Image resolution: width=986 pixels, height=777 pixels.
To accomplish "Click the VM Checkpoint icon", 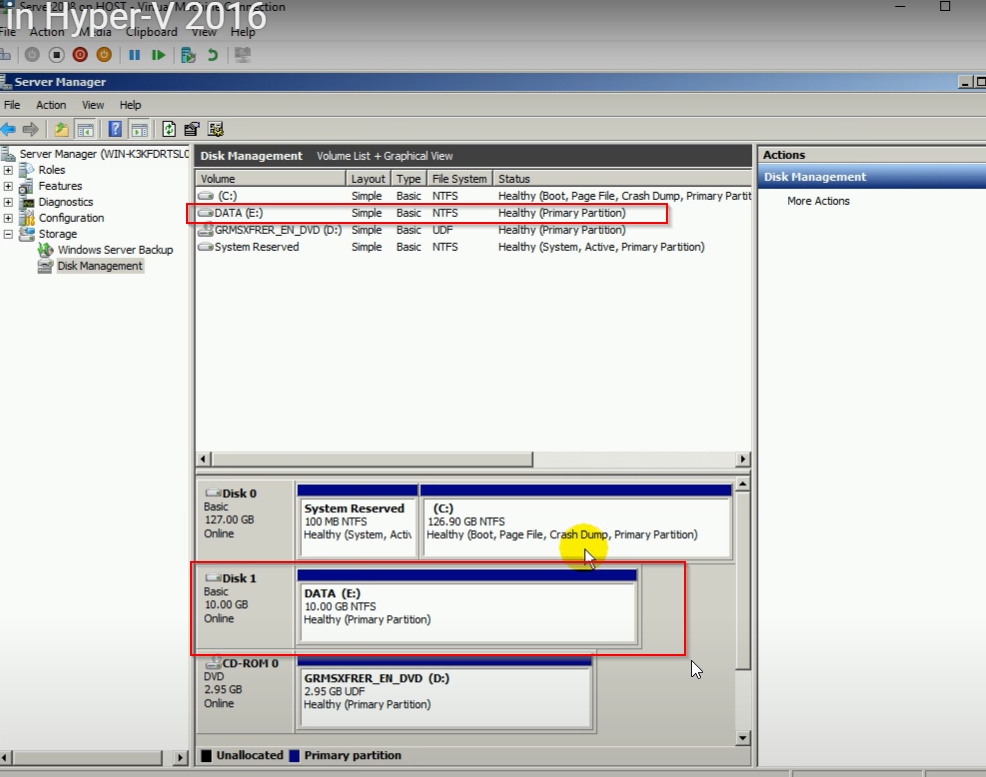I will pos(187,55).
